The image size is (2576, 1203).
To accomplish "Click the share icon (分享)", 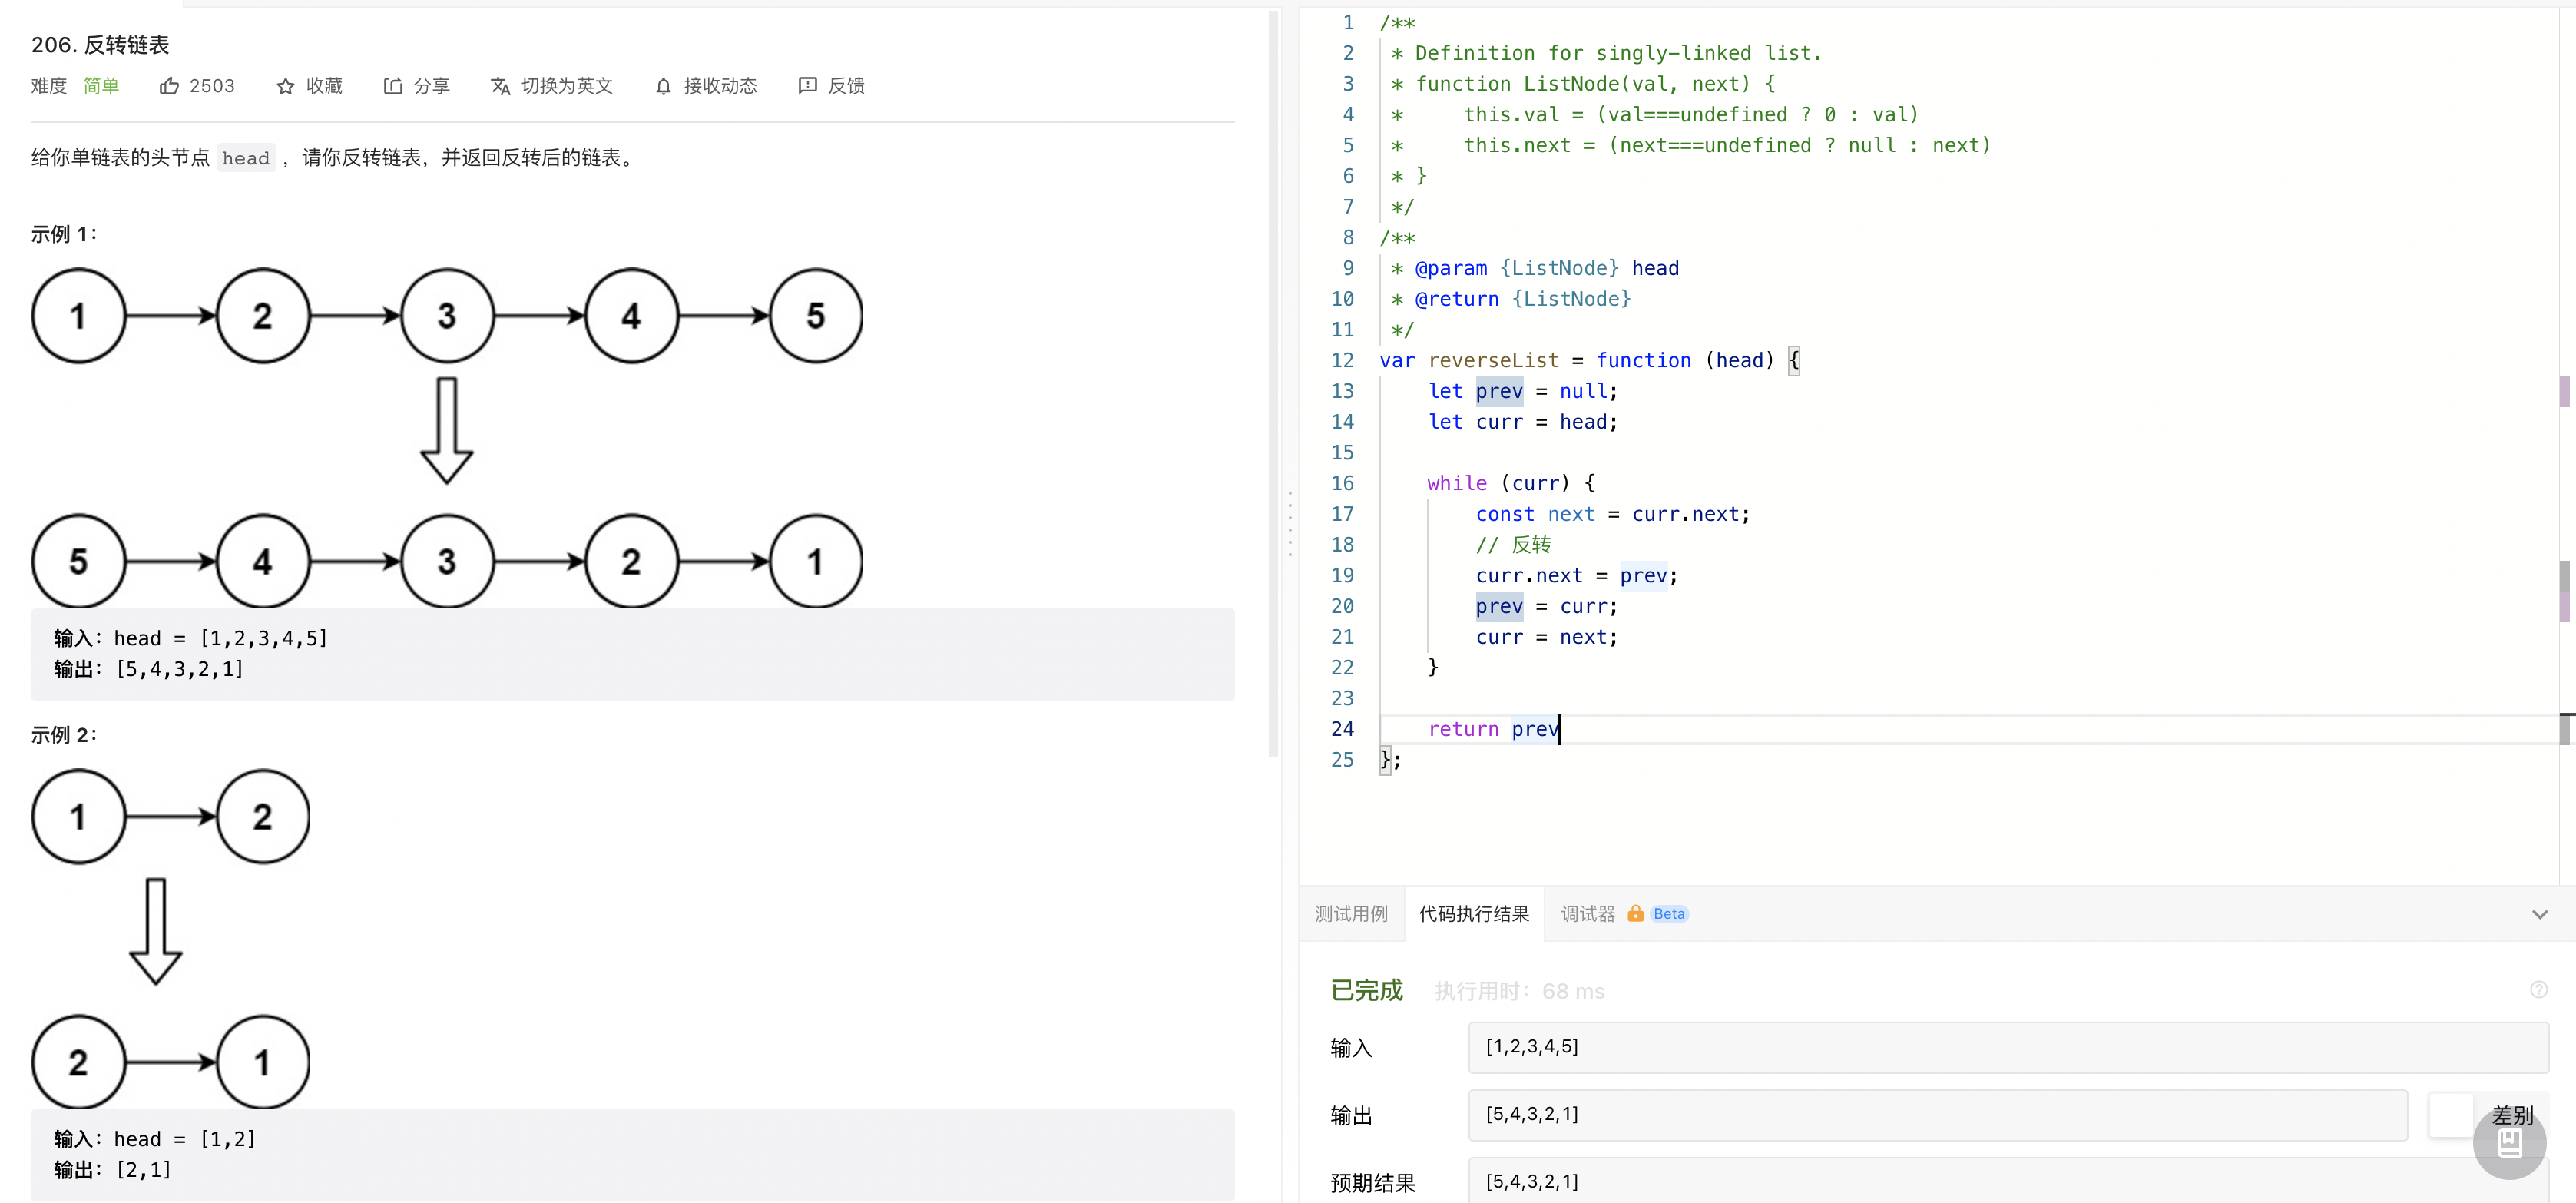I will click(x=393, y=86).
